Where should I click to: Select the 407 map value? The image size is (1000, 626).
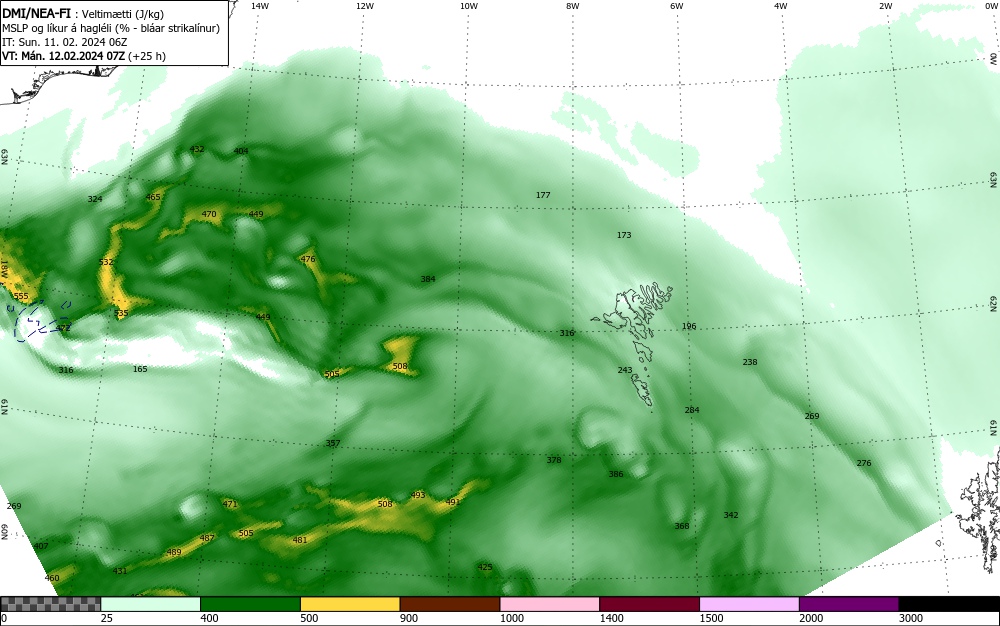point(41,546)
